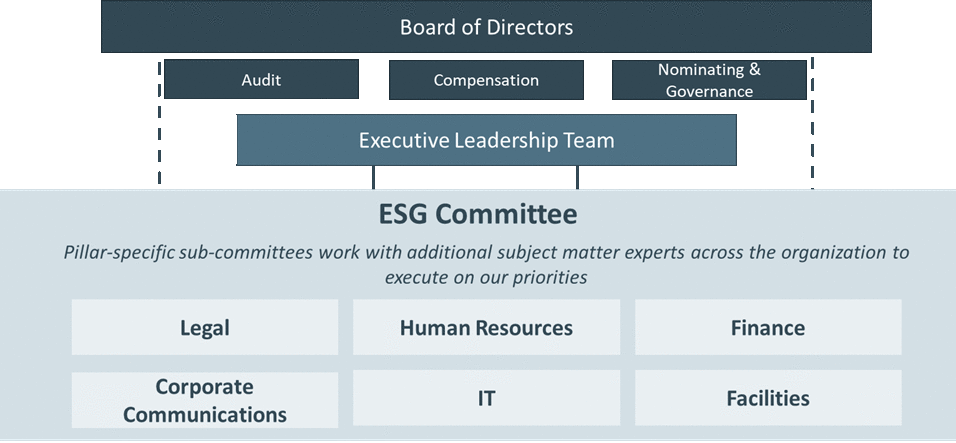Click the 'execute on our priorities' text line
The image size is (956, 443).
pos(486,276)
